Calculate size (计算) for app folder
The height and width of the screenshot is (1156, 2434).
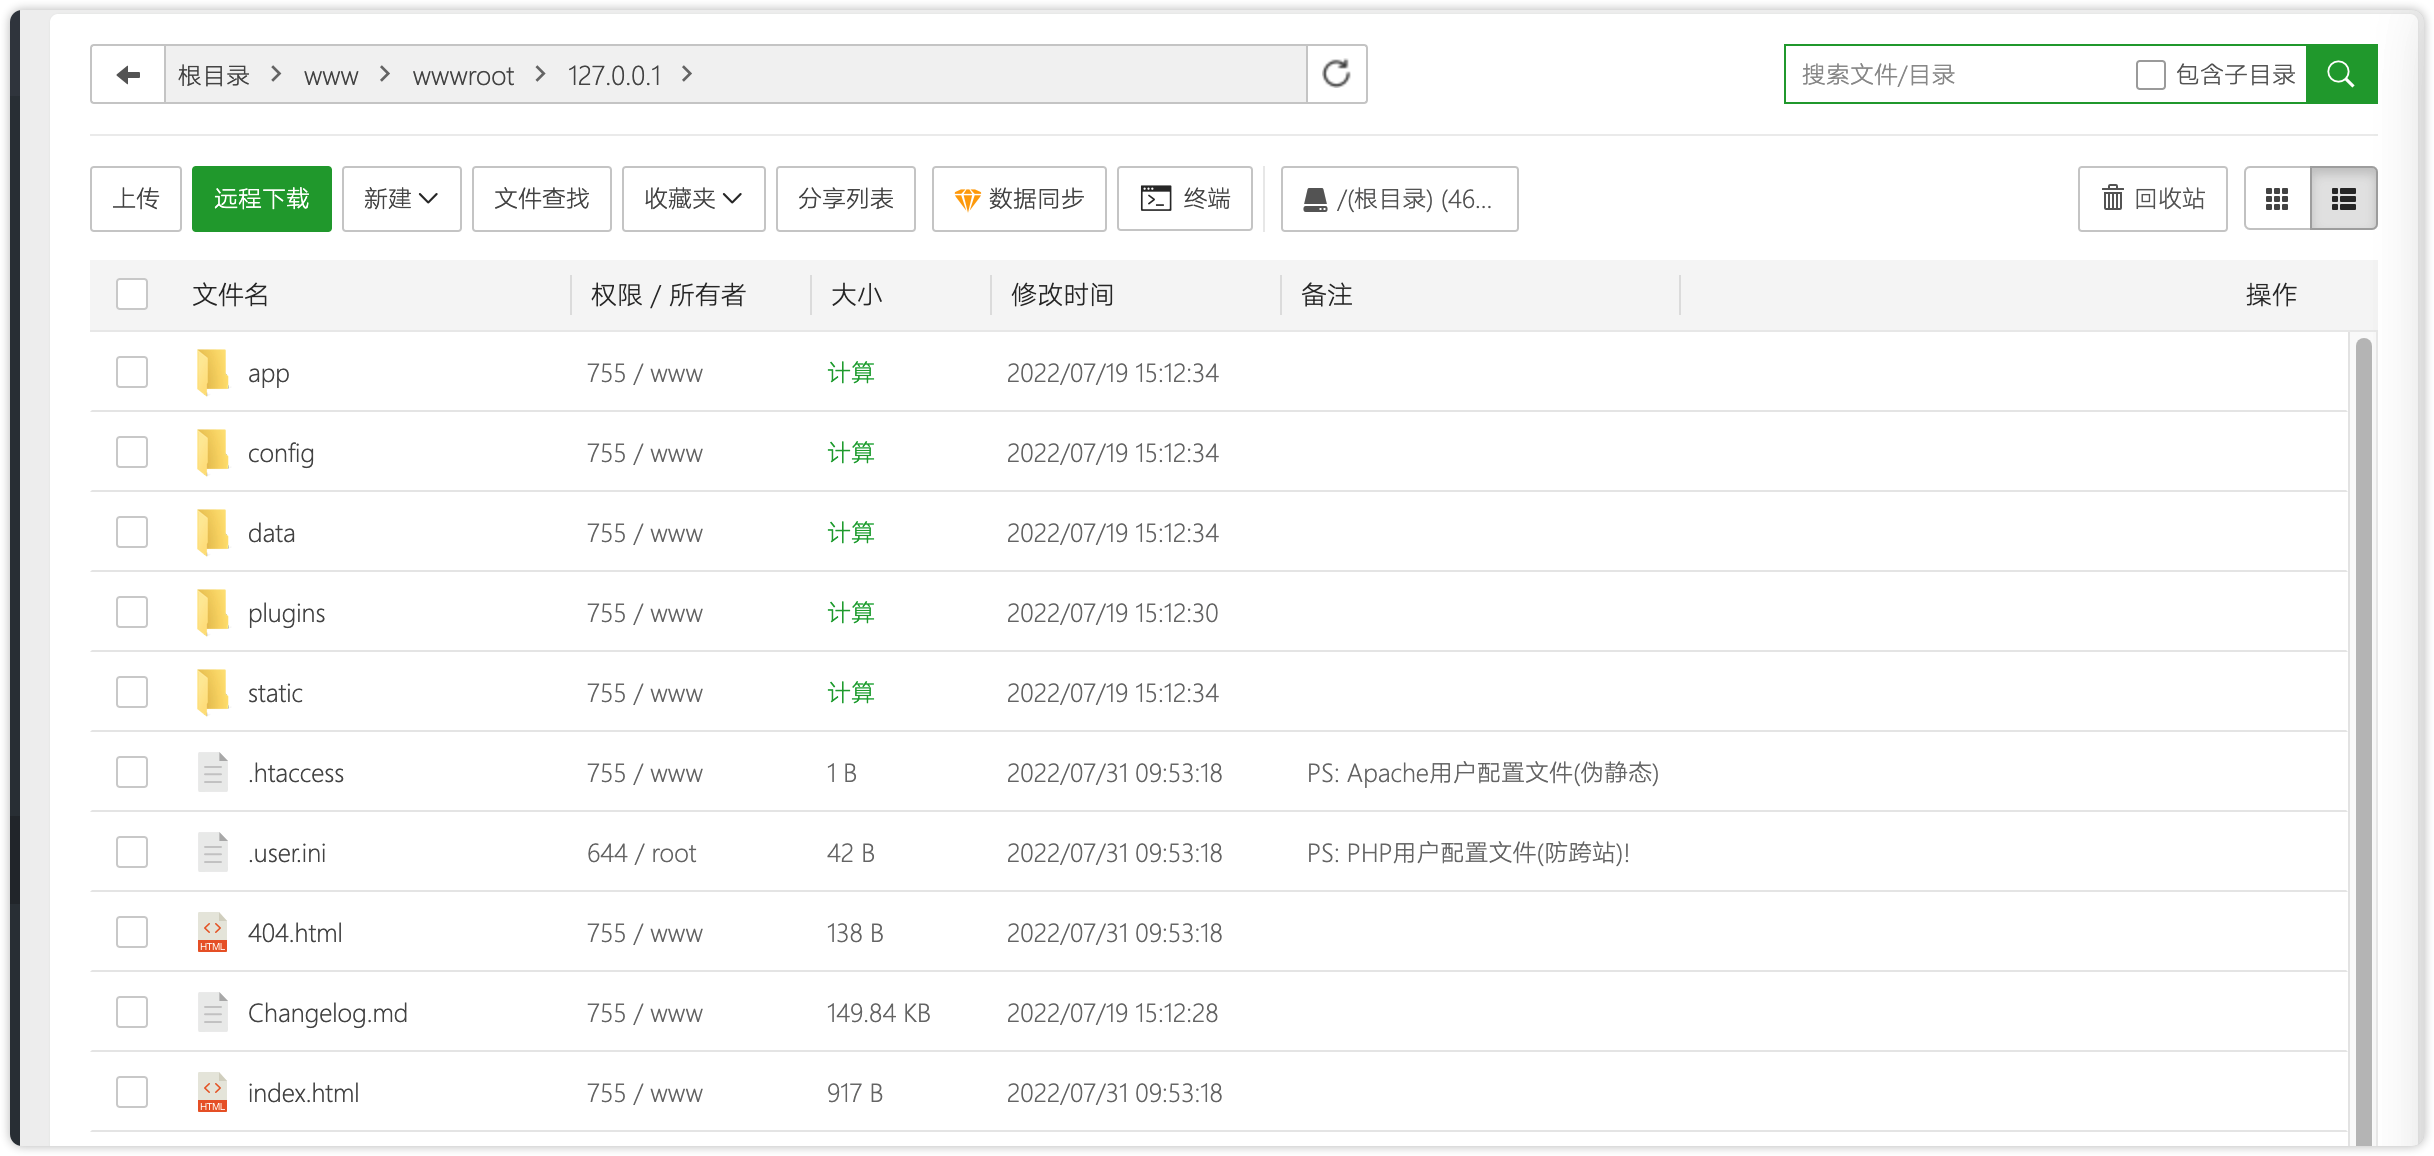point(851,372)
